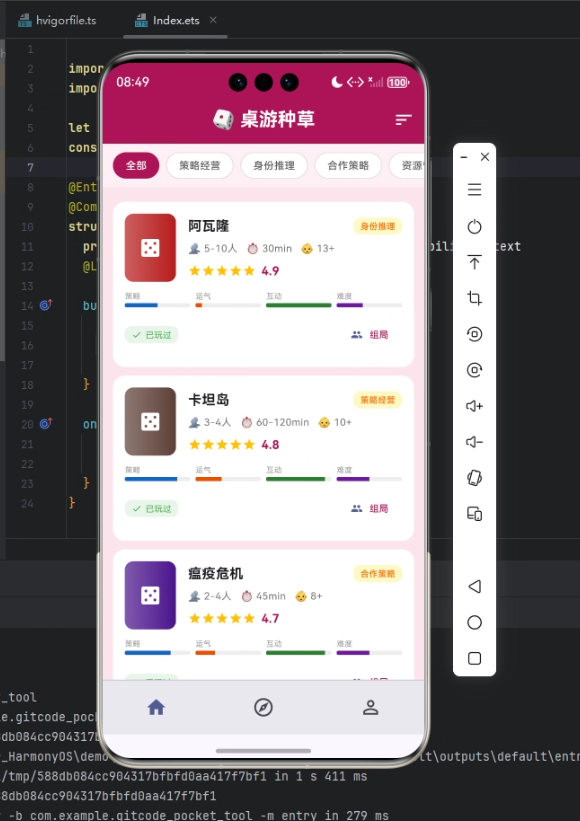
Task: Click the 阿瓦隆 game title
Action: click(209, 226)
